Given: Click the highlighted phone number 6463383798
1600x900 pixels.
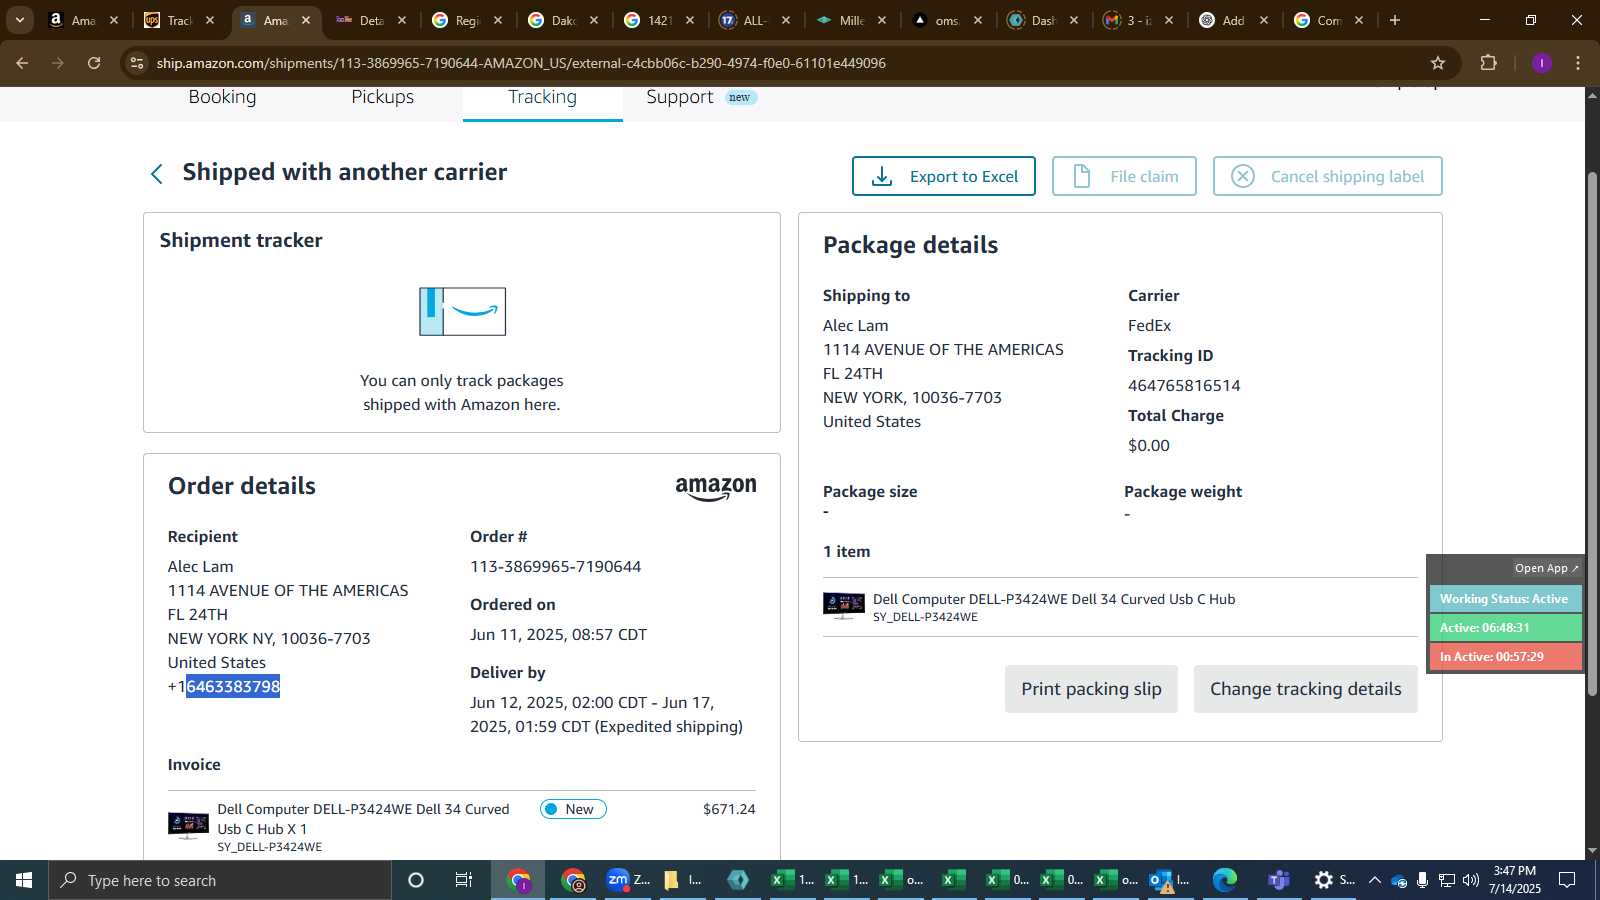Looking at the screenshot, I should [233, 686].
